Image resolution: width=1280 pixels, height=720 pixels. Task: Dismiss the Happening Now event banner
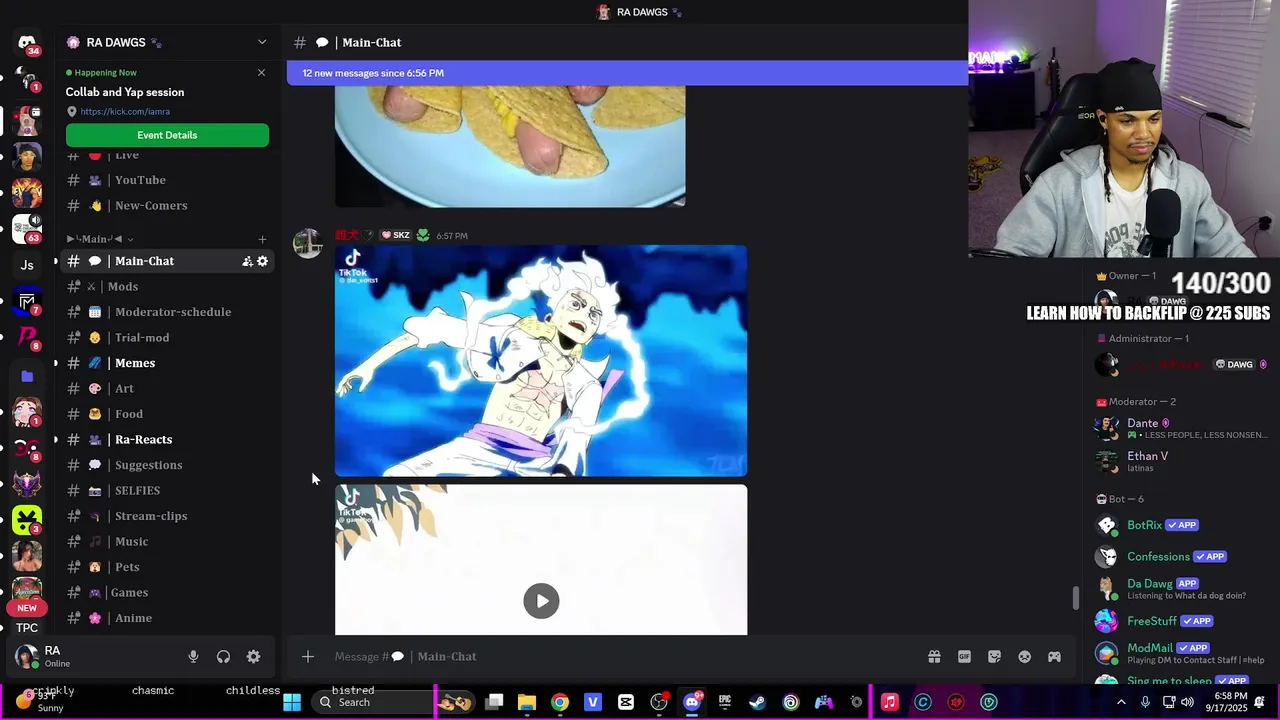click(262, 72)
